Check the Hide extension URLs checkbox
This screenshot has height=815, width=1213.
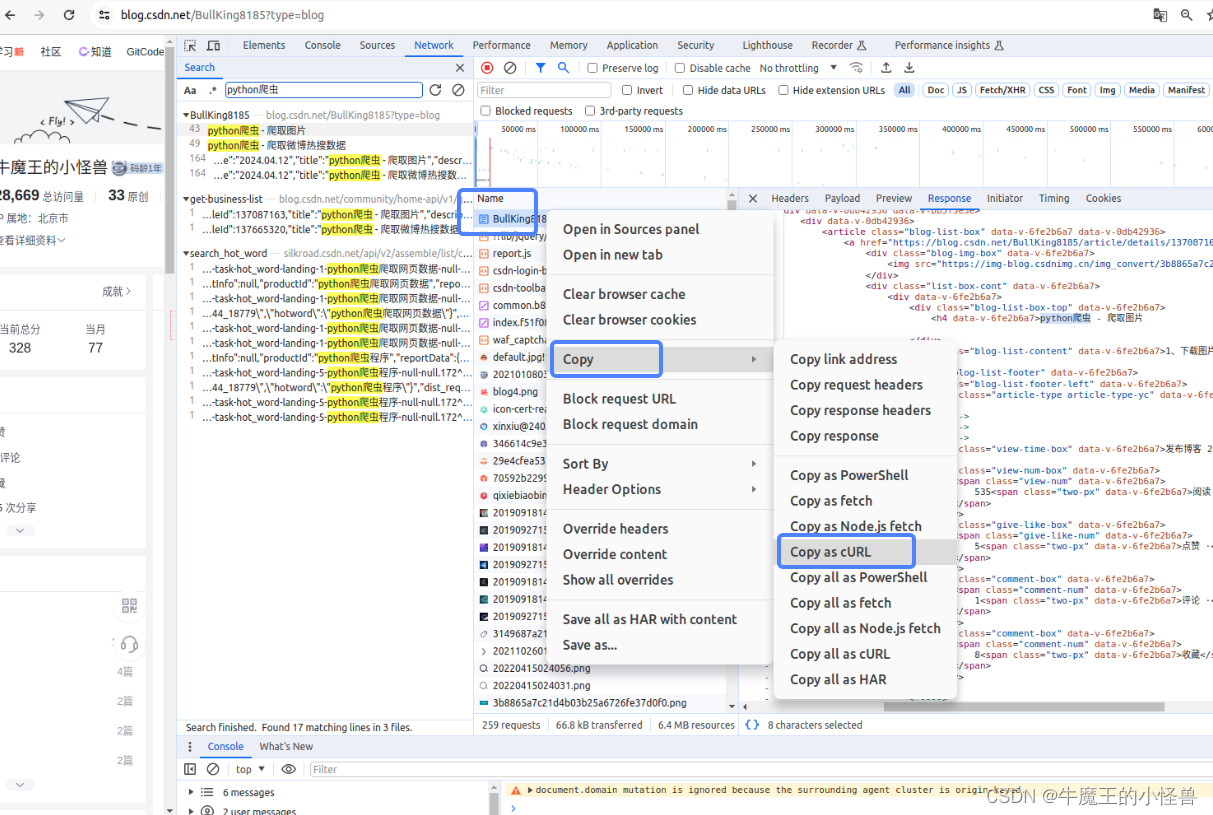782,90
